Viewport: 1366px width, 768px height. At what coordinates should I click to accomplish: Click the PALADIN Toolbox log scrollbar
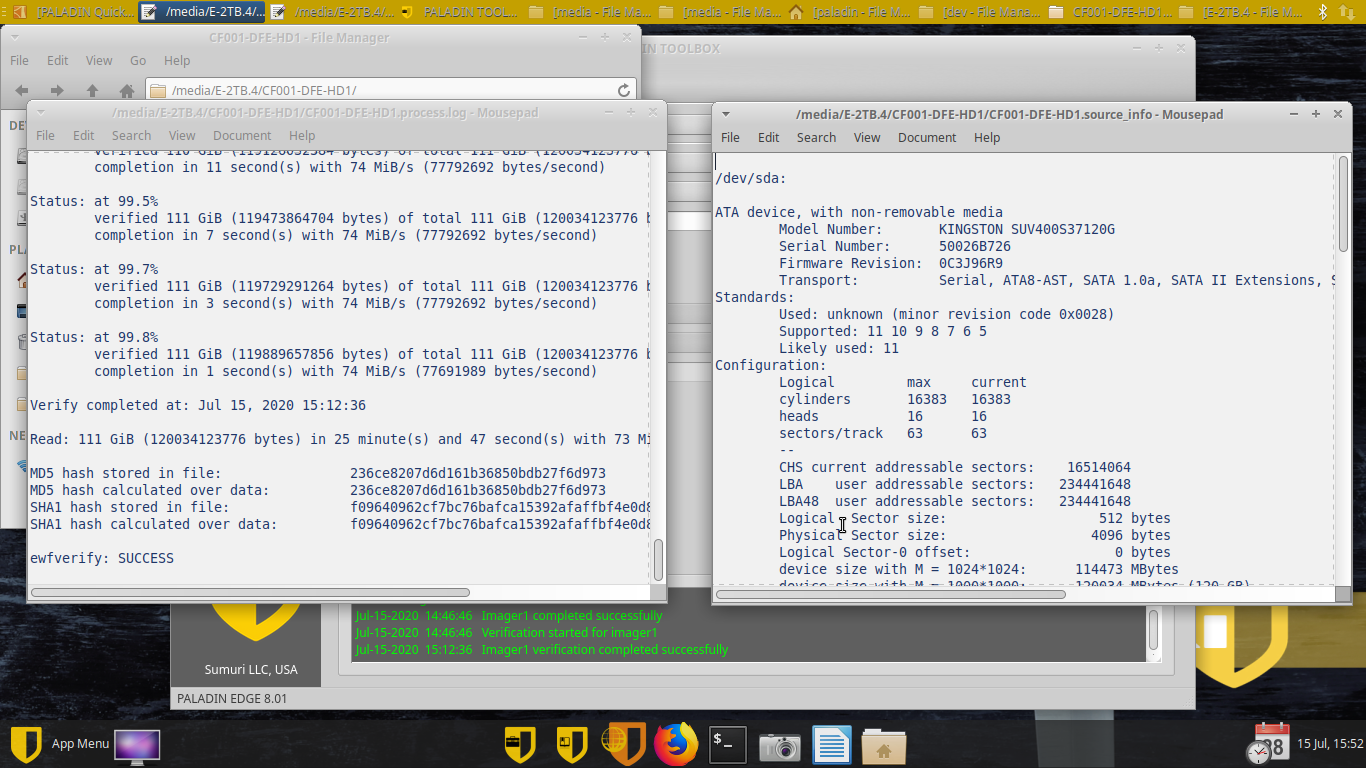(x=1153, y=630)
